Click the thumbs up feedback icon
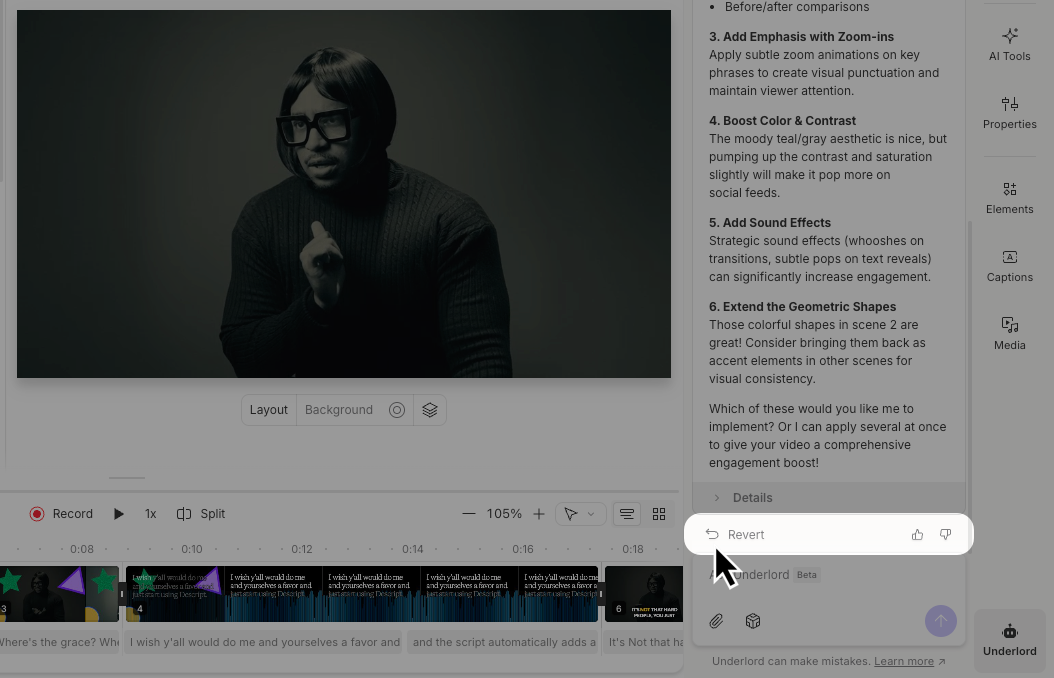 pos(917,535)
